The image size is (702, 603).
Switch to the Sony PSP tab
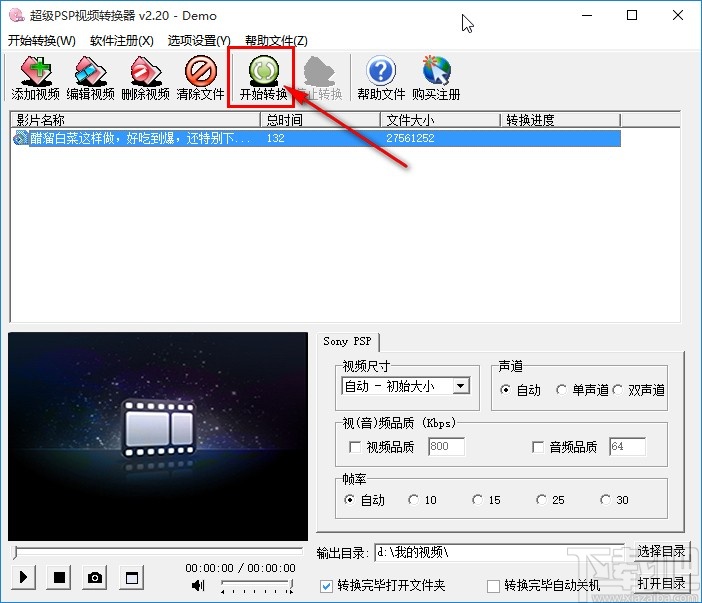pos(347,342)
